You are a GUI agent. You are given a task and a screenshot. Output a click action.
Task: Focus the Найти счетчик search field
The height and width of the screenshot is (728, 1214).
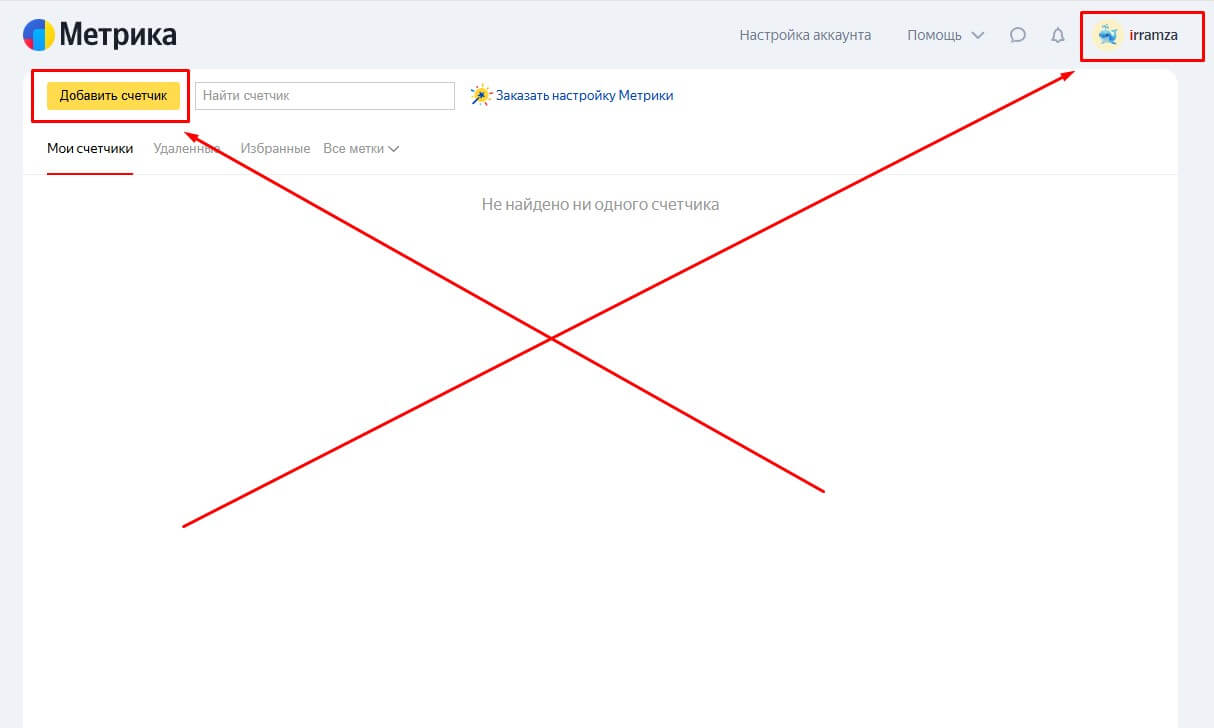(325, 96)
